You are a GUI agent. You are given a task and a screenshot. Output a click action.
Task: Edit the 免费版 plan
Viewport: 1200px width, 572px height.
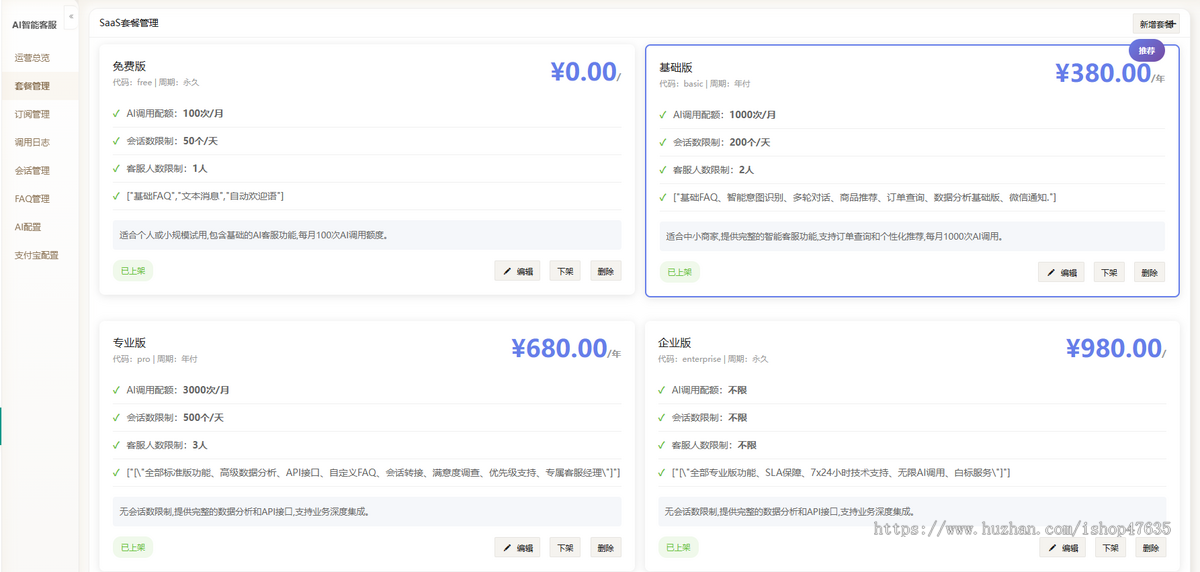click(x=517, y=271)
